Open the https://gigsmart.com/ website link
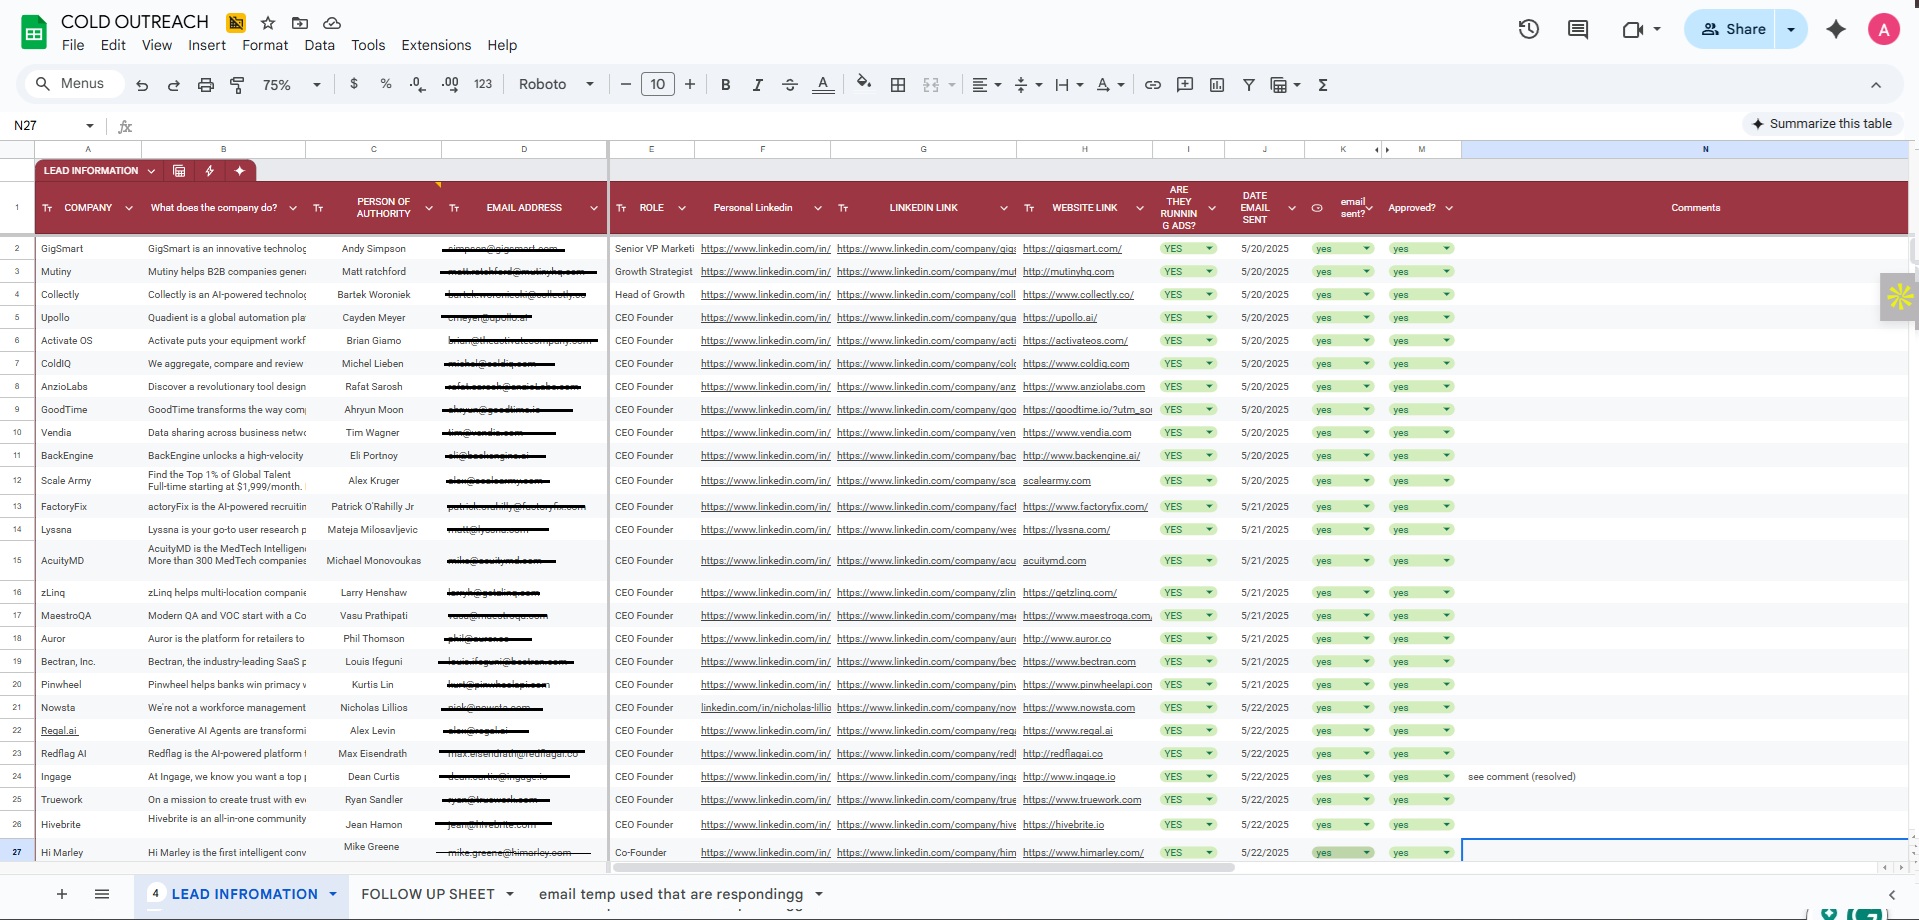Image resolution: width=1919 pixels, height=920 pixels. [1072, 248]
